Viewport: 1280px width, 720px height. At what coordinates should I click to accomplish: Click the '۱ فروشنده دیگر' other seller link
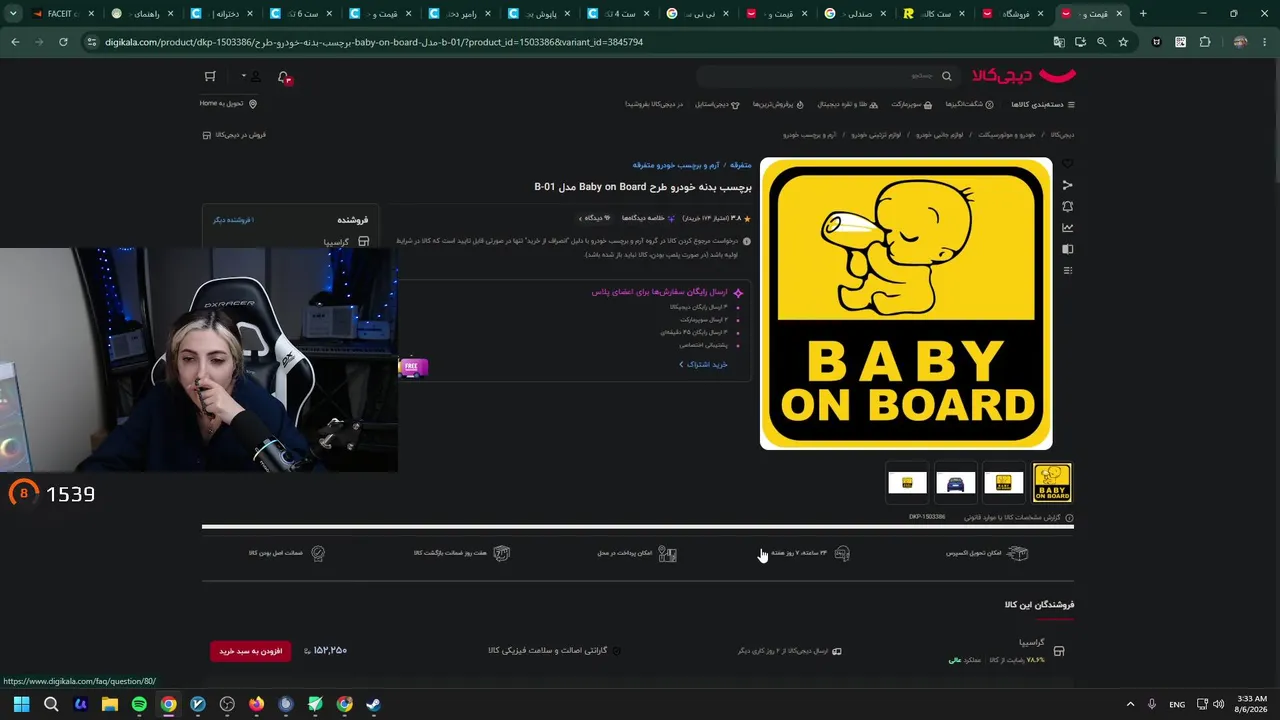click(x=233, y=220)
